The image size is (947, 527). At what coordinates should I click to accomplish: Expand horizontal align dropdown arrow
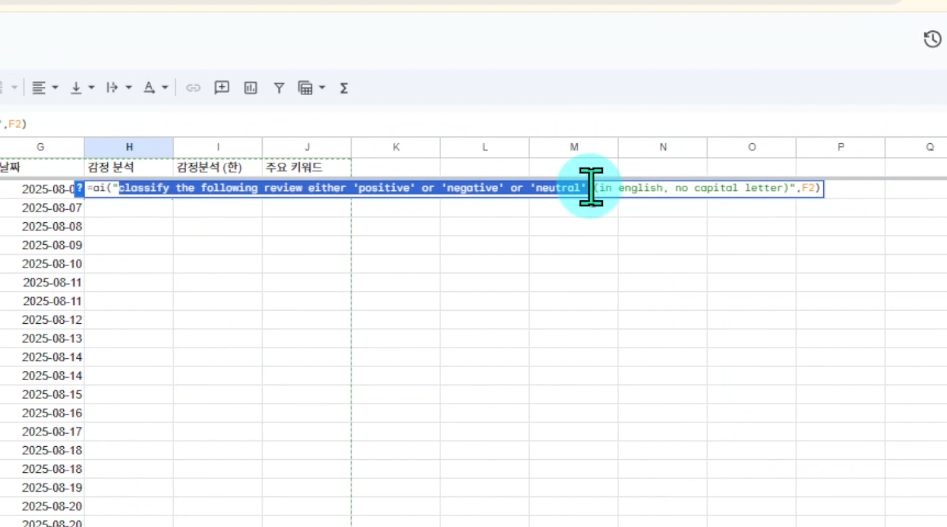click(x=55, y=88)
